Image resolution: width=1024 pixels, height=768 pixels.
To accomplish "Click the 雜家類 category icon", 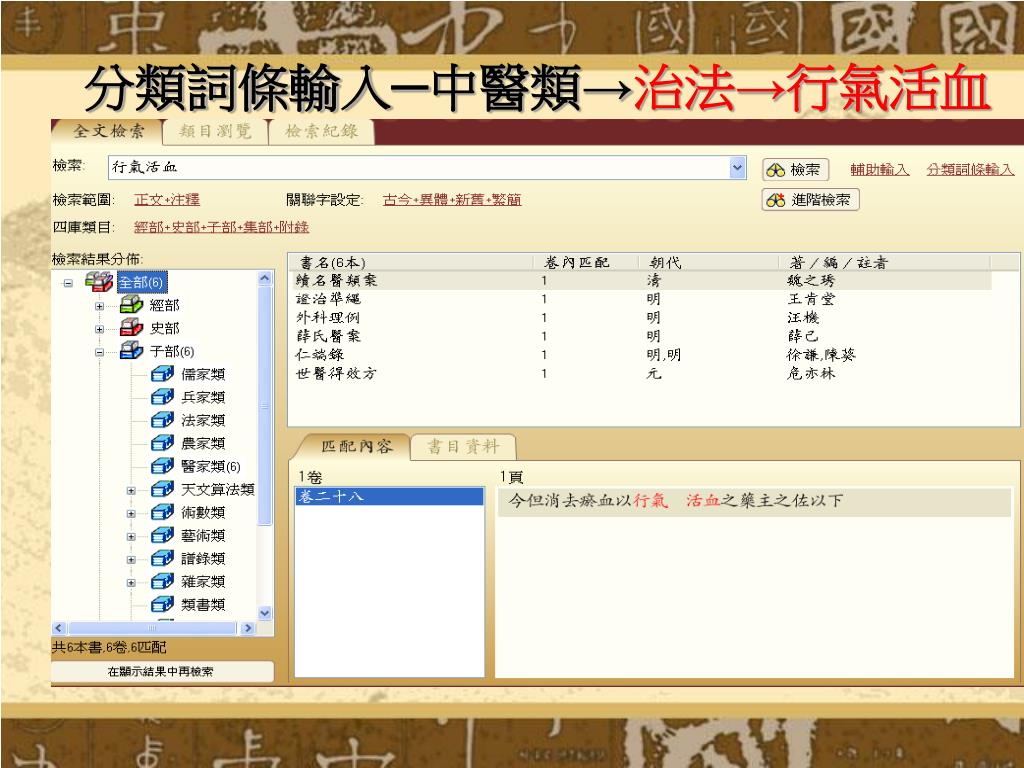I will [x=162, y=581].
